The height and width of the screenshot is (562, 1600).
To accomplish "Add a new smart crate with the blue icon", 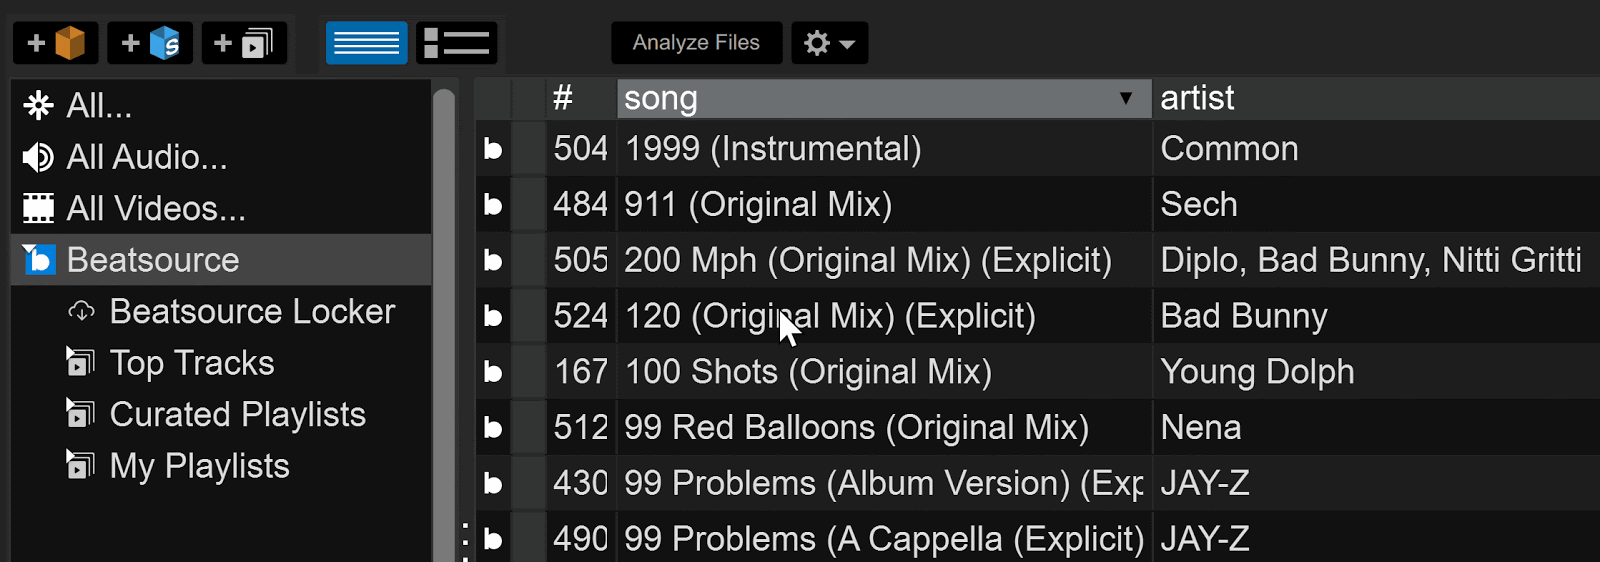I will pos(150,43).
